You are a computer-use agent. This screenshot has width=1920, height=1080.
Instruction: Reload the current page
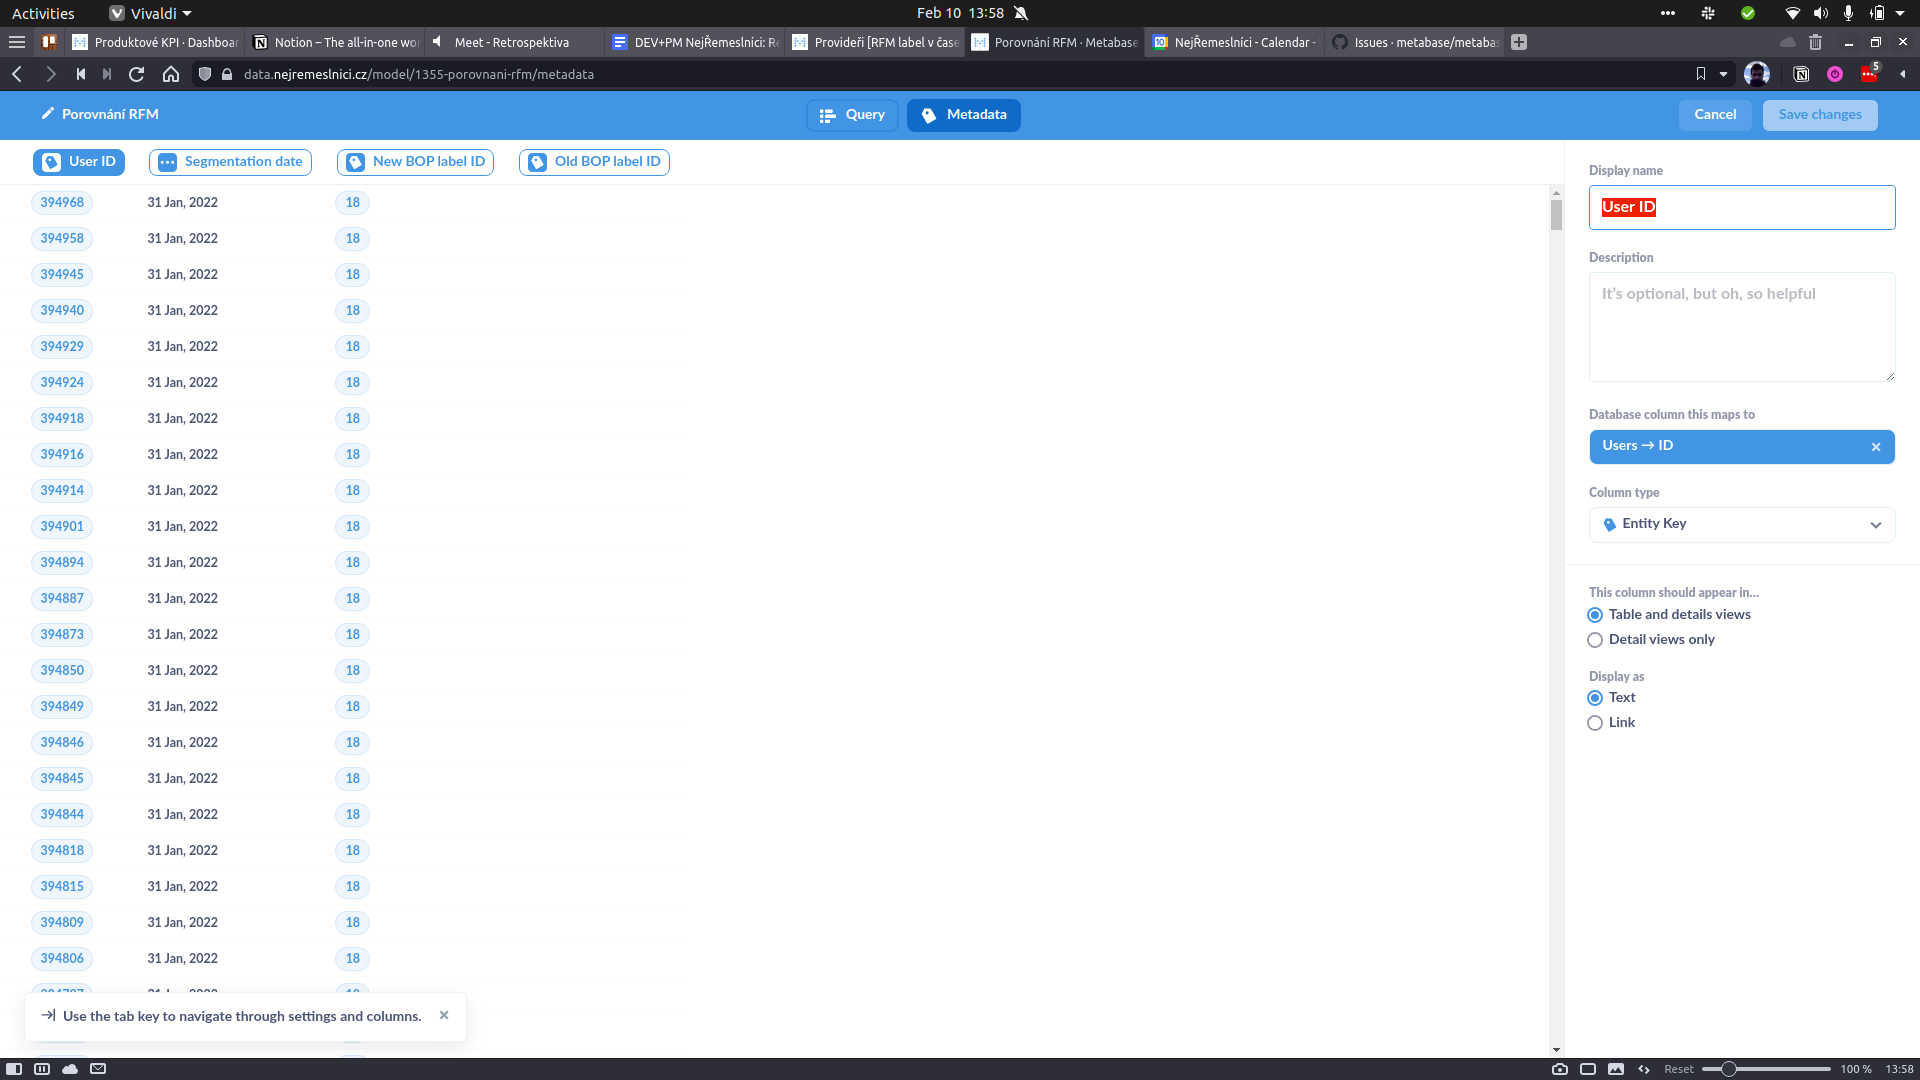[137, 74]
